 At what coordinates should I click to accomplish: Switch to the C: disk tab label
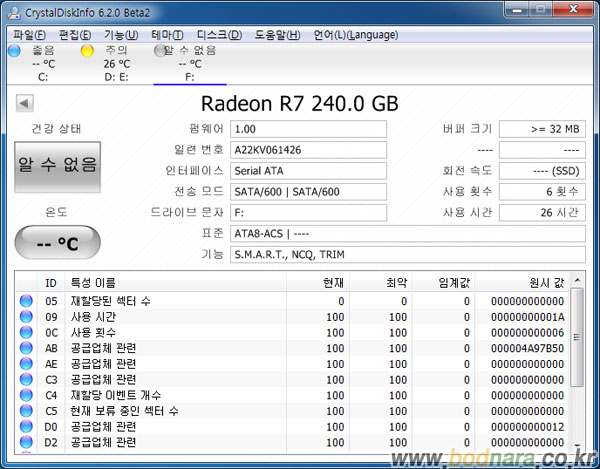click(x=43, y=77)
